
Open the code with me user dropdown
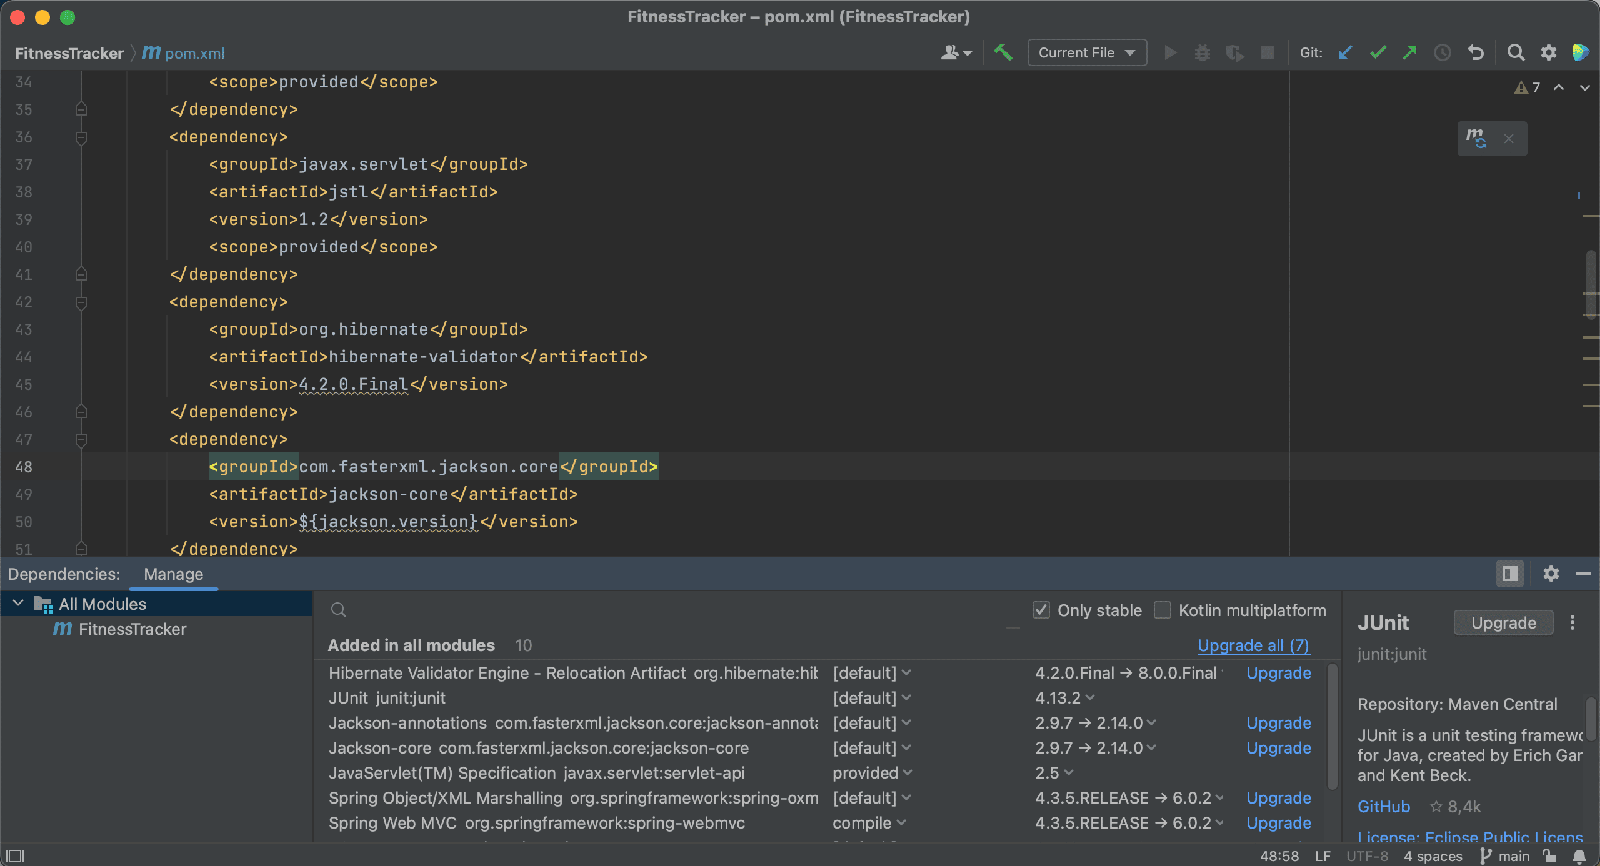(956, 52)
